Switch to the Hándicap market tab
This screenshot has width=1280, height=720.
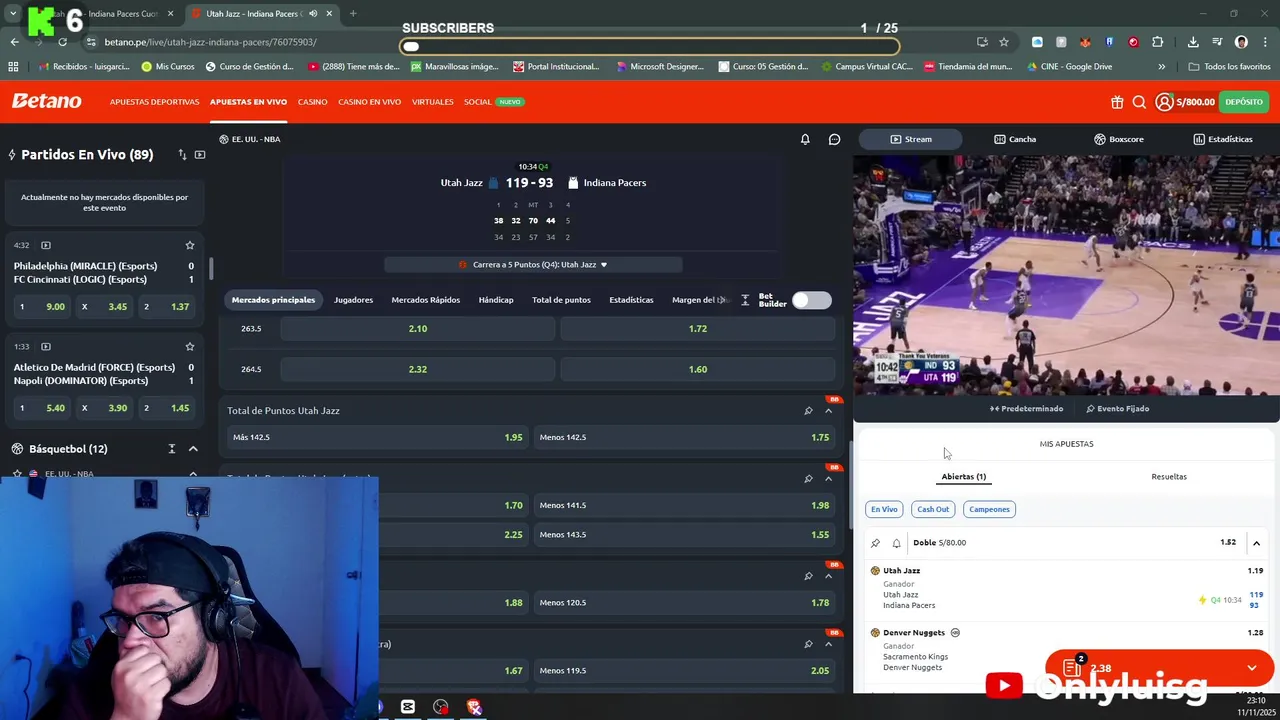coord(495,300)
